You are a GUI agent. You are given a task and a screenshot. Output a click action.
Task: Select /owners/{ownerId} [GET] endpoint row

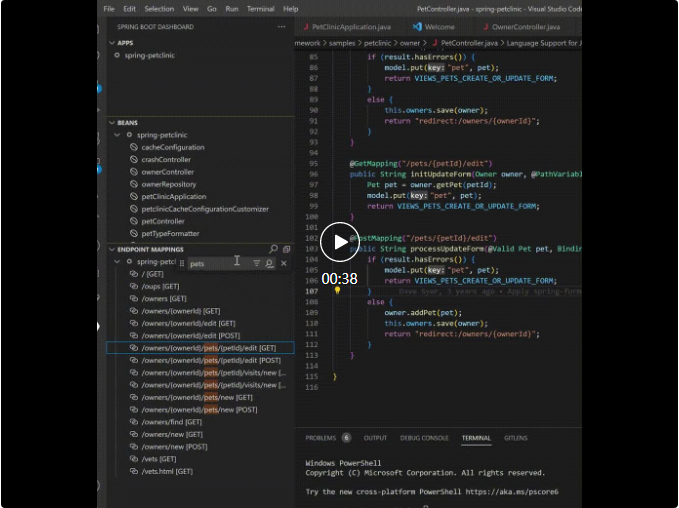(200, 311)
